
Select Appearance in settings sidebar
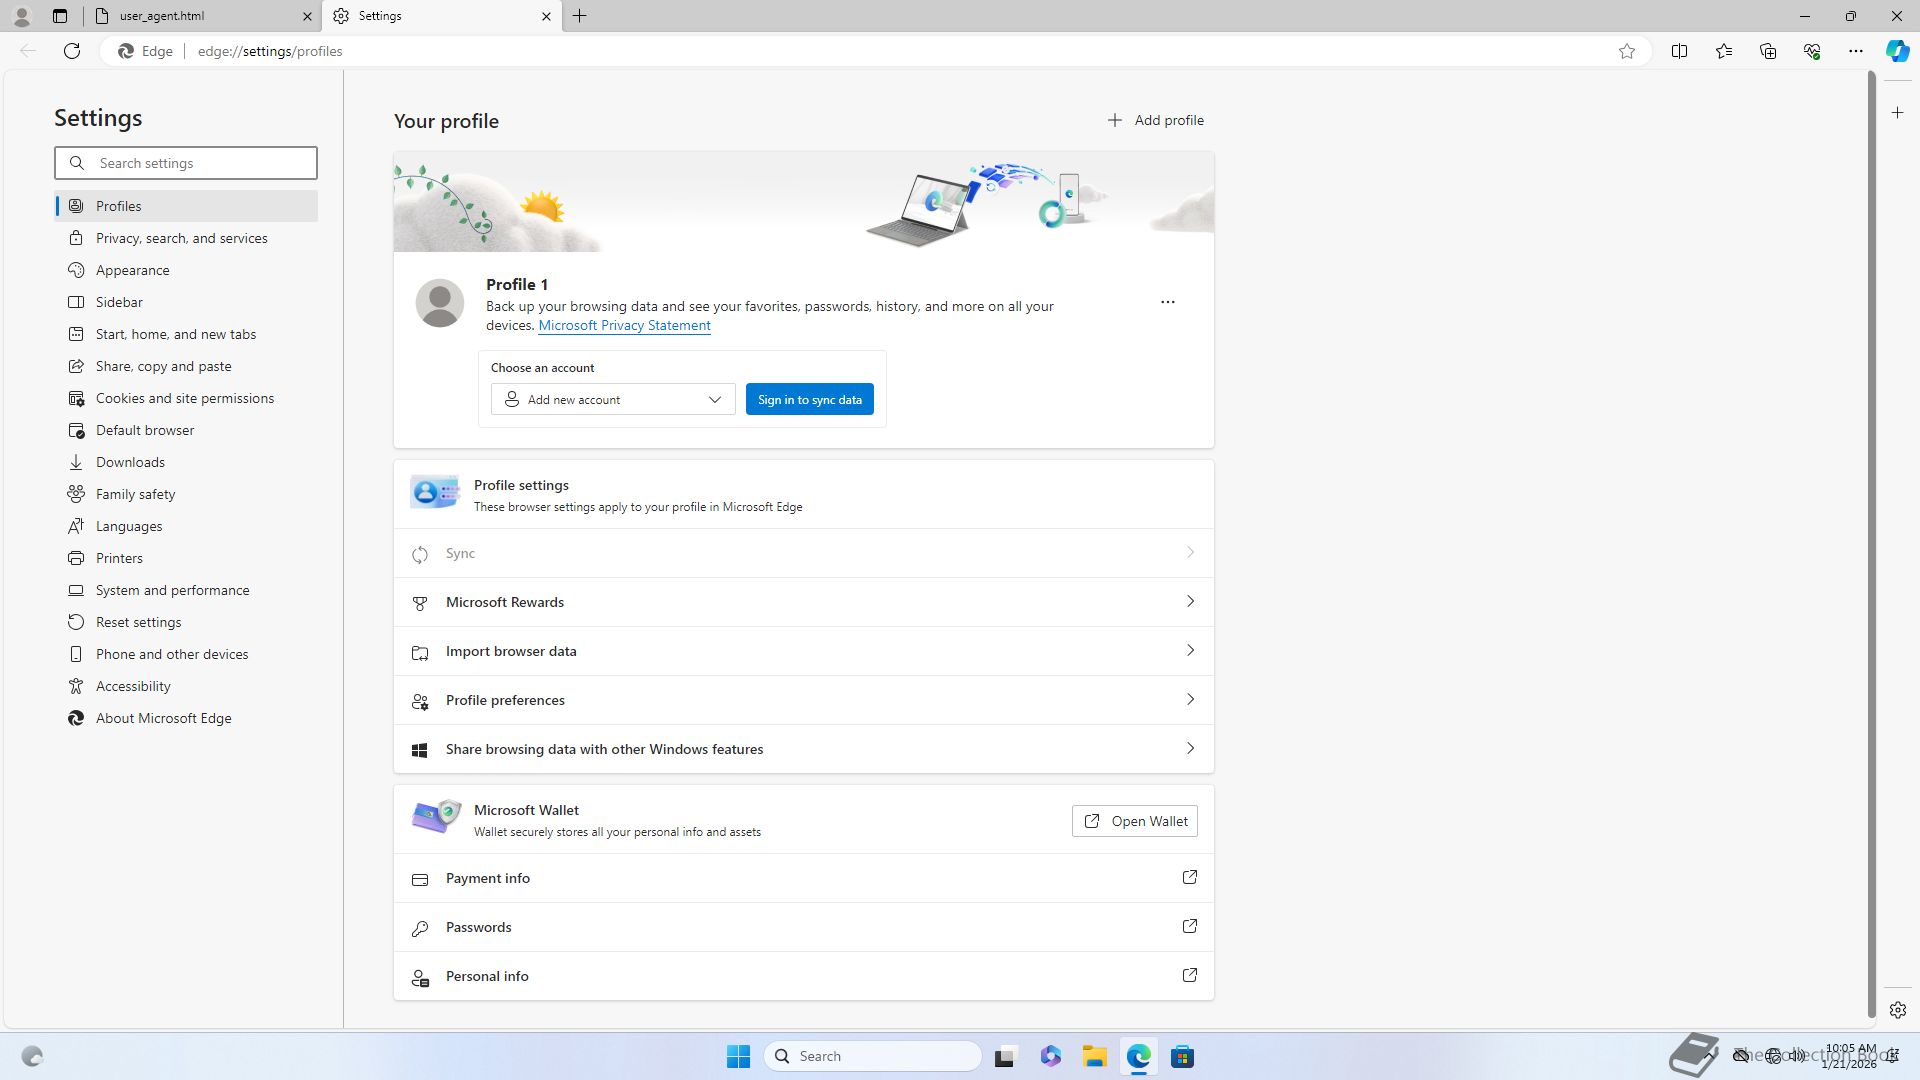point(132,270)
